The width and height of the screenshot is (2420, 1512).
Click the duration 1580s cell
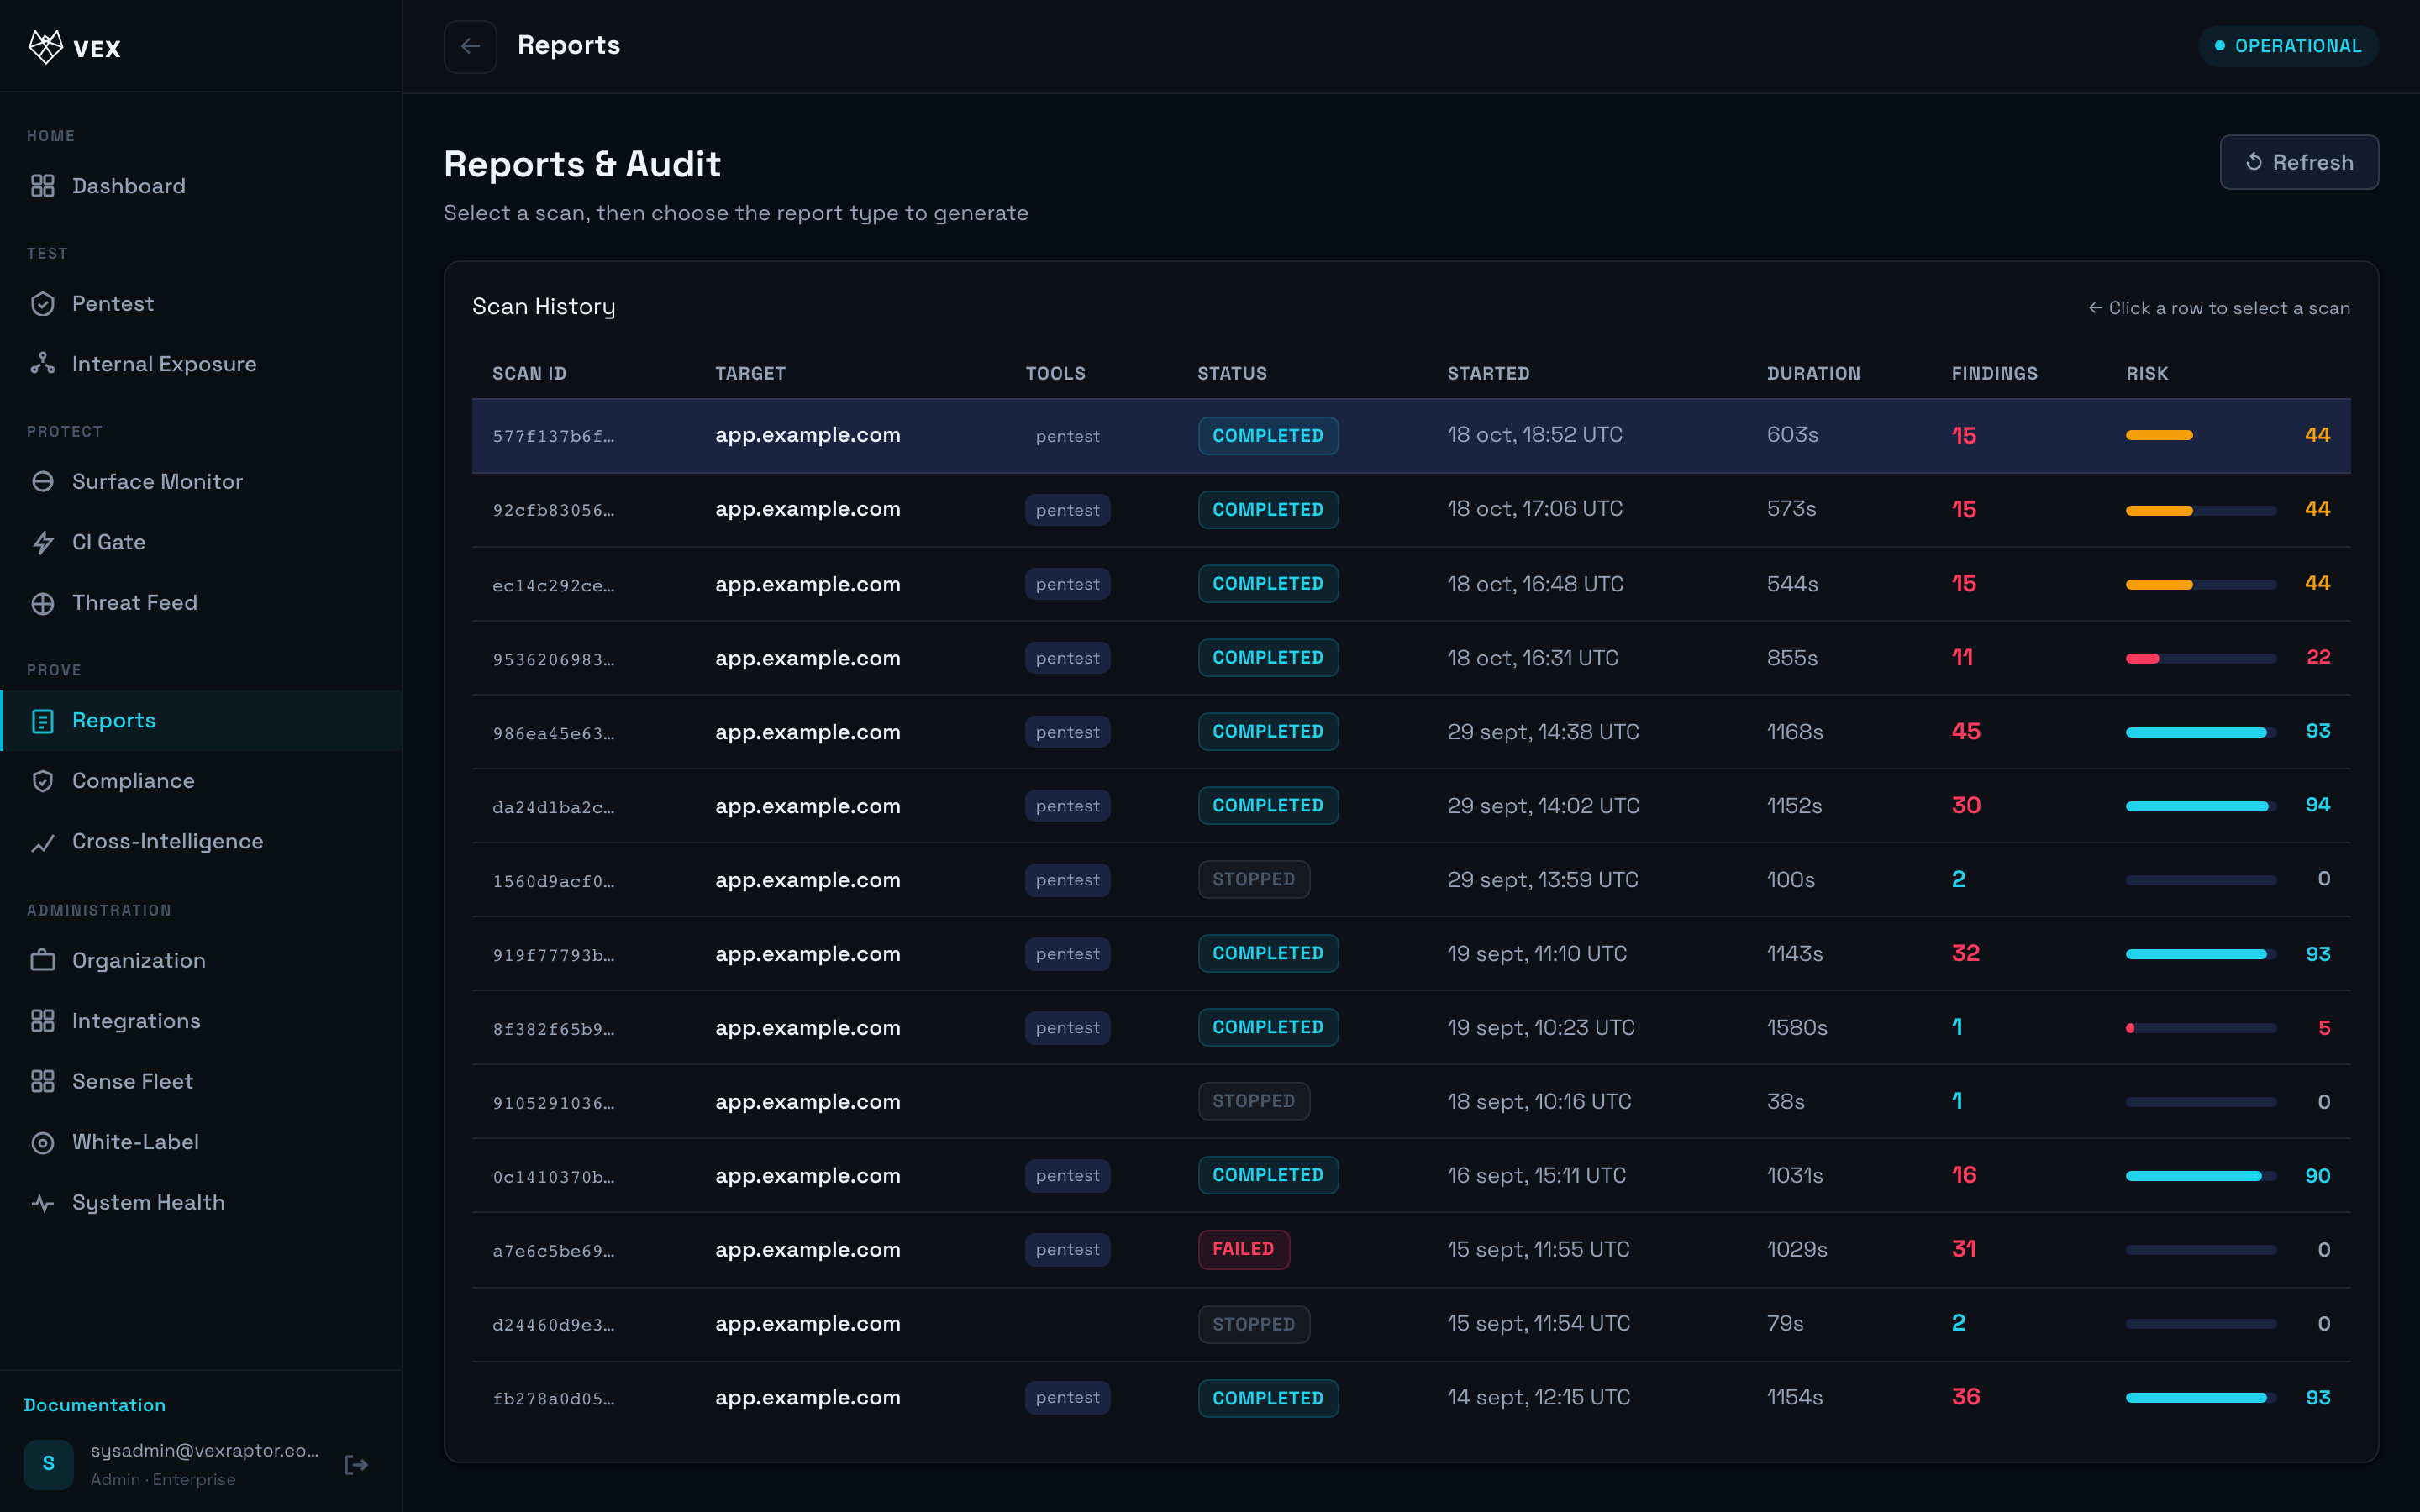pos(1797,1028)
